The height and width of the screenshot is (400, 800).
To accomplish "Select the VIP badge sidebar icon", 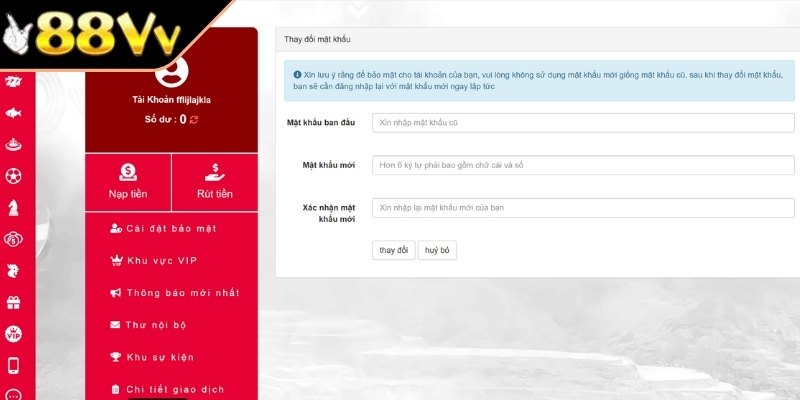I will coord(13,334).
